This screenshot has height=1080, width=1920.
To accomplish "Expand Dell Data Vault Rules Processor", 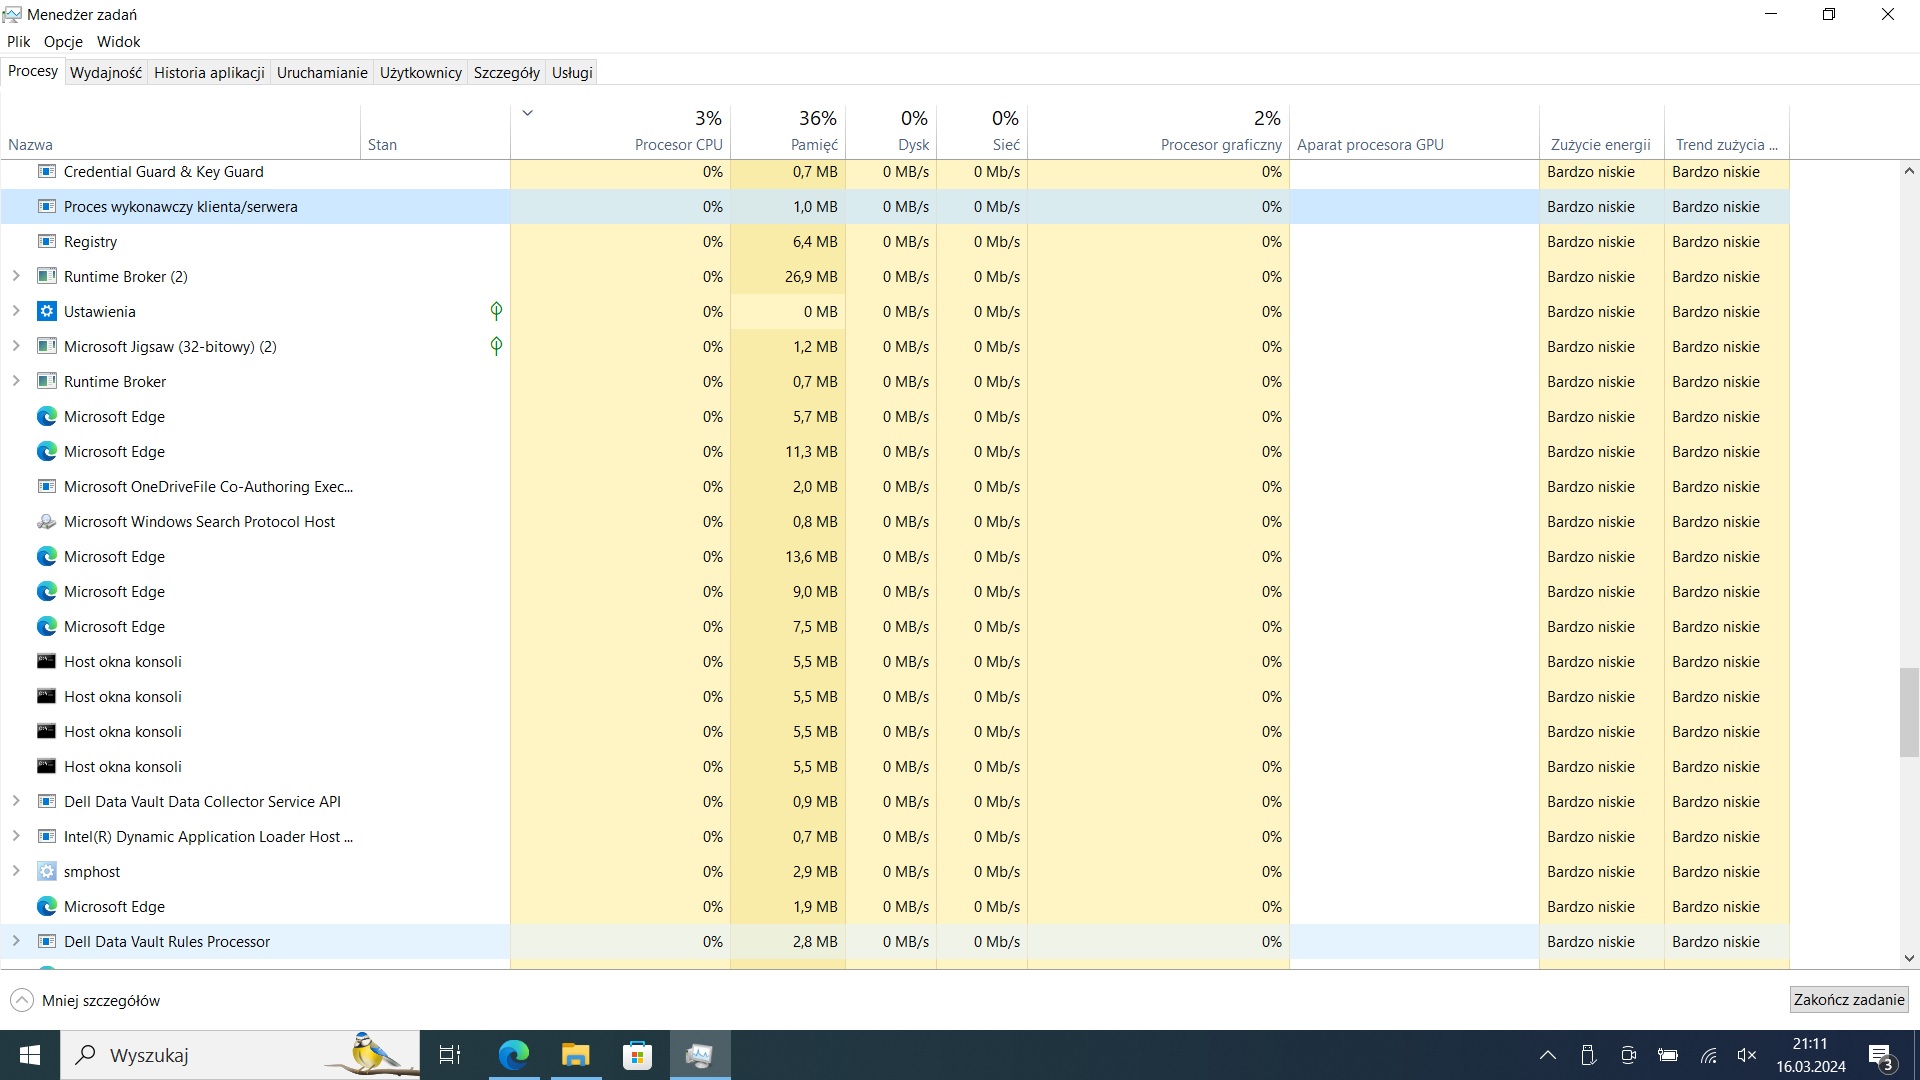I will pos(16,941).
